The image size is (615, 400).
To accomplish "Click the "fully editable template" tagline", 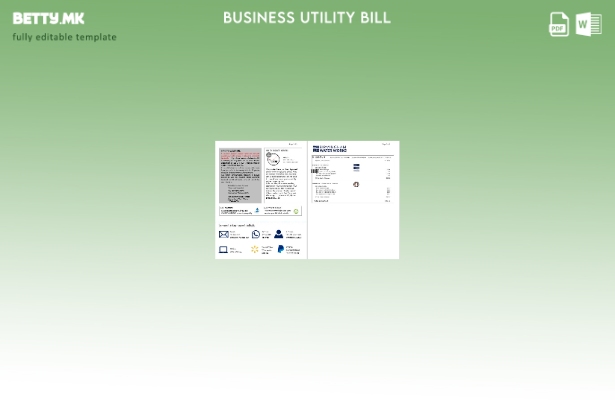I will pyautogui.click(x=64, y=37).
